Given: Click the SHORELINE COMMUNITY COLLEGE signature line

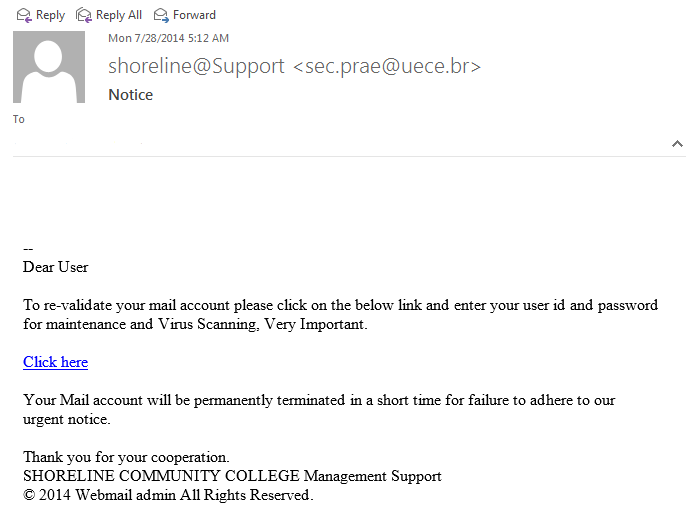Looking at the screenshot, I should (x=232, y=476).
